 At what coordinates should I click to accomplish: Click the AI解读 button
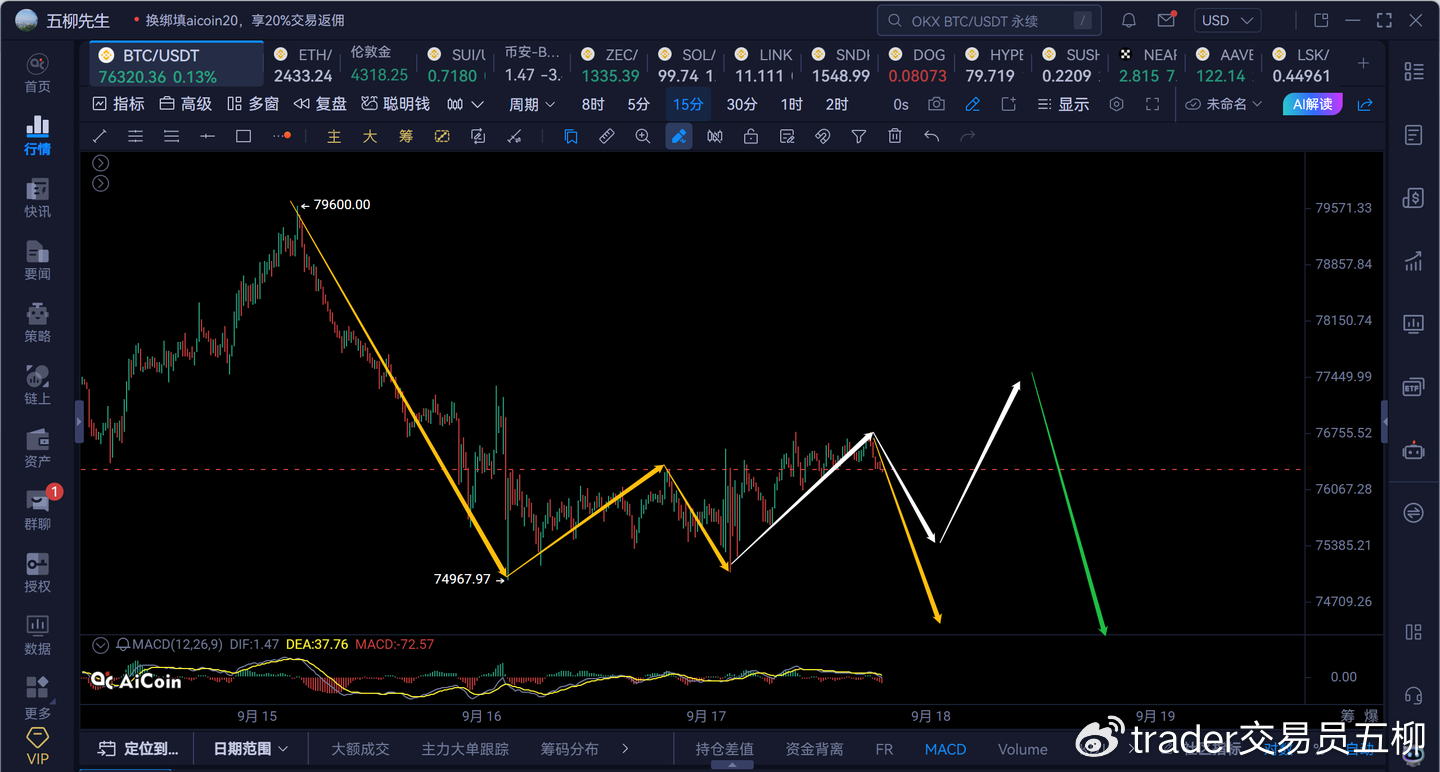coord(1313,104)
